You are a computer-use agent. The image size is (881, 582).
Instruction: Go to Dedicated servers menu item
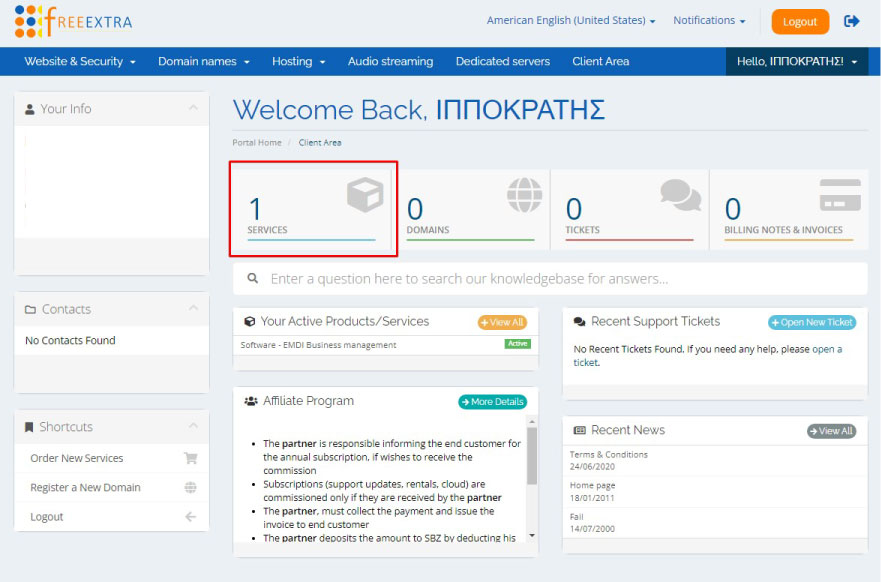click(502, 61)
